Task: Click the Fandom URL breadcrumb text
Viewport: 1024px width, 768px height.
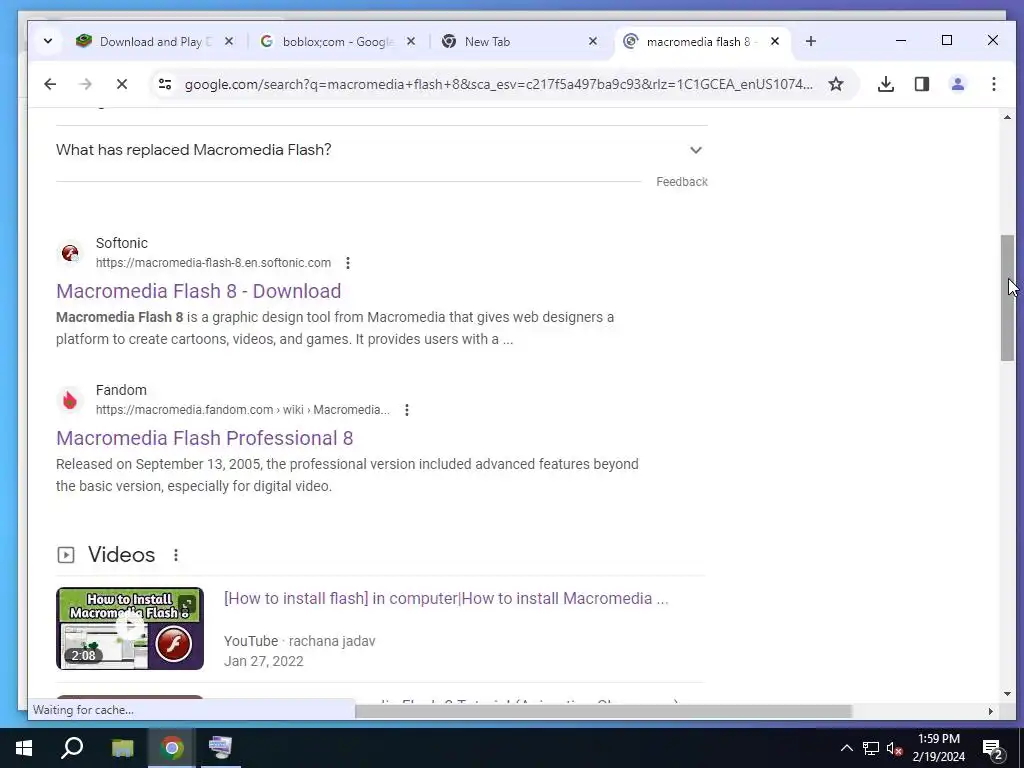Action: click(242, 409)
